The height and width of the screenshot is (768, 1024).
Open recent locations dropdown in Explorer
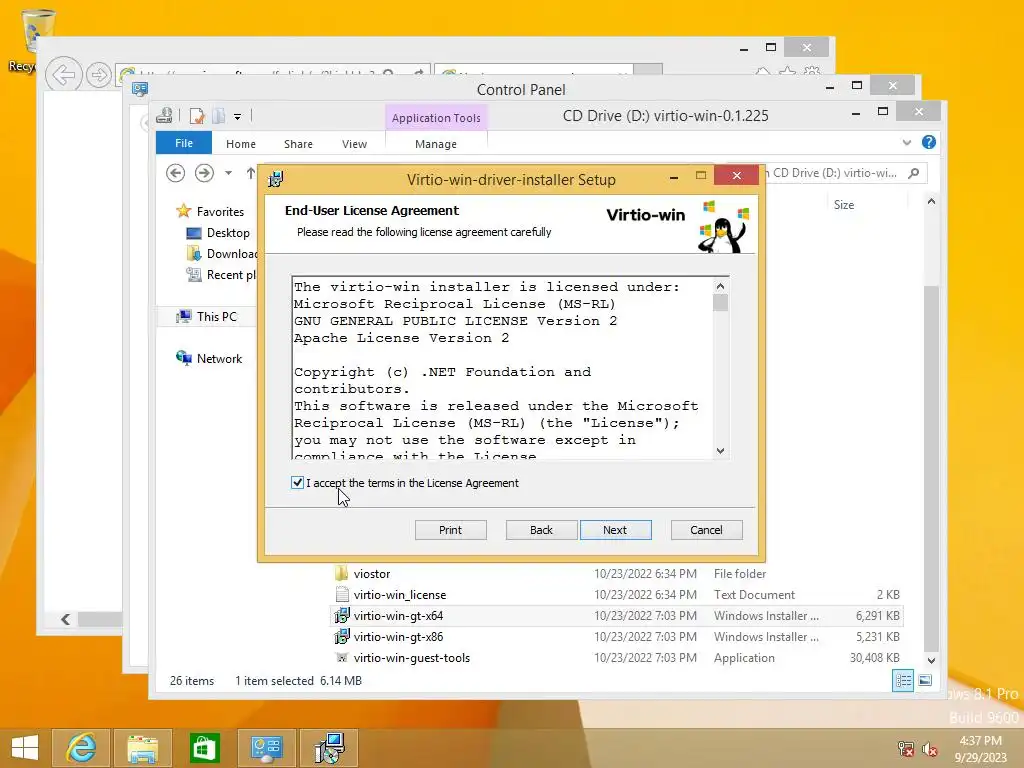[228, 173]
